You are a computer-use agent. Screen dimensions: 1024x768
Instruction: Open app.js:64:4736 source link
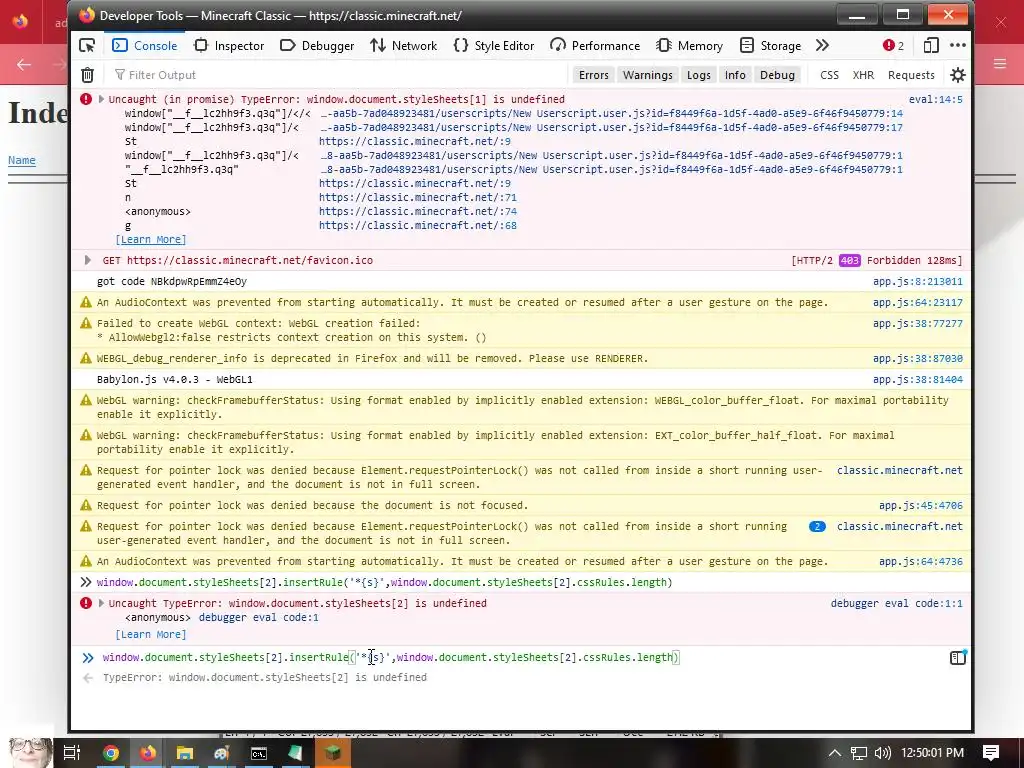[921, 562]
